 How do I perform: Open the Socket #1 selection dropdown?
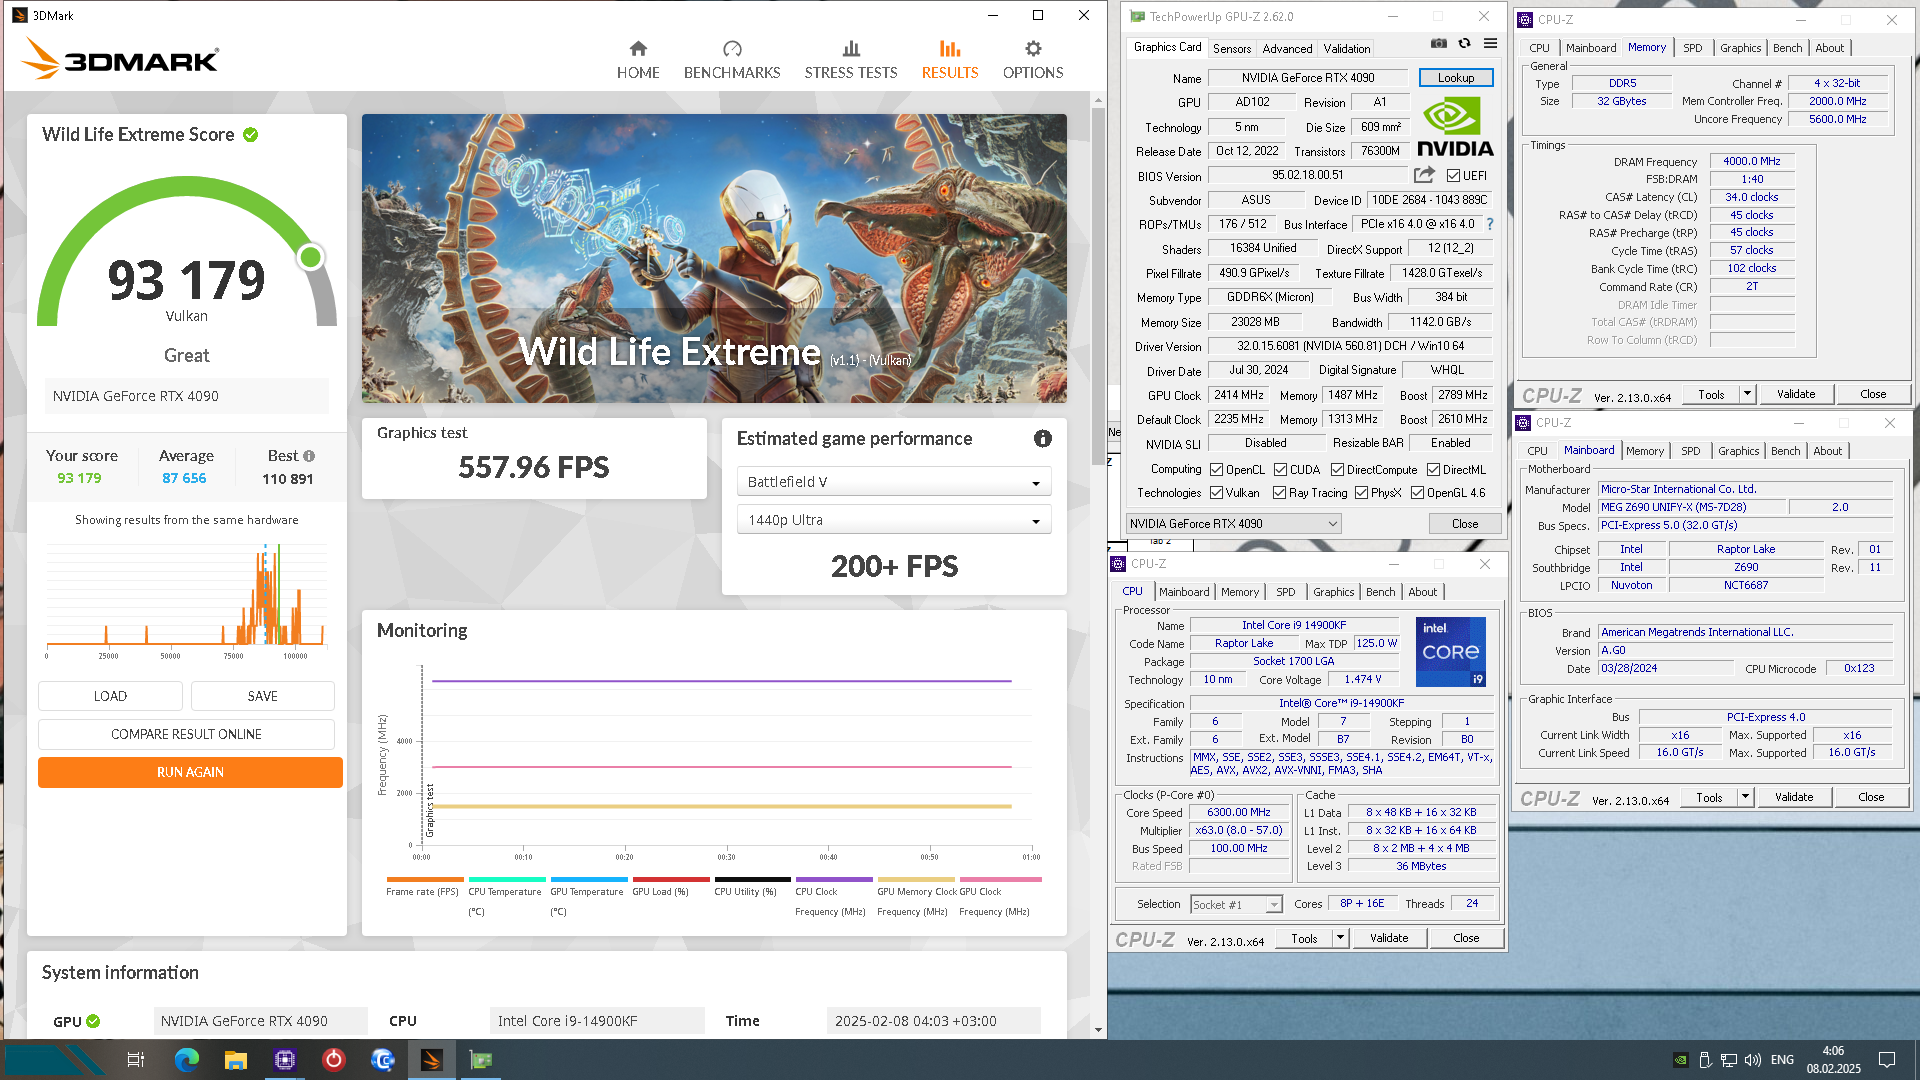pyautogui.click(x=1236, y=905)
